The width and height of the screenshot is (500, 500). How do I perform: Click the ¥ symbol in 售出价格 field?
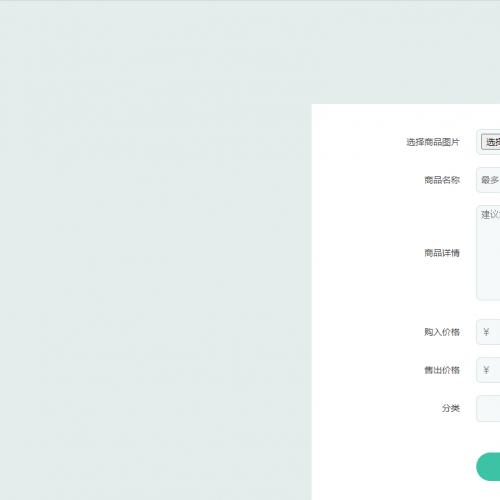[x=486, y=370]
